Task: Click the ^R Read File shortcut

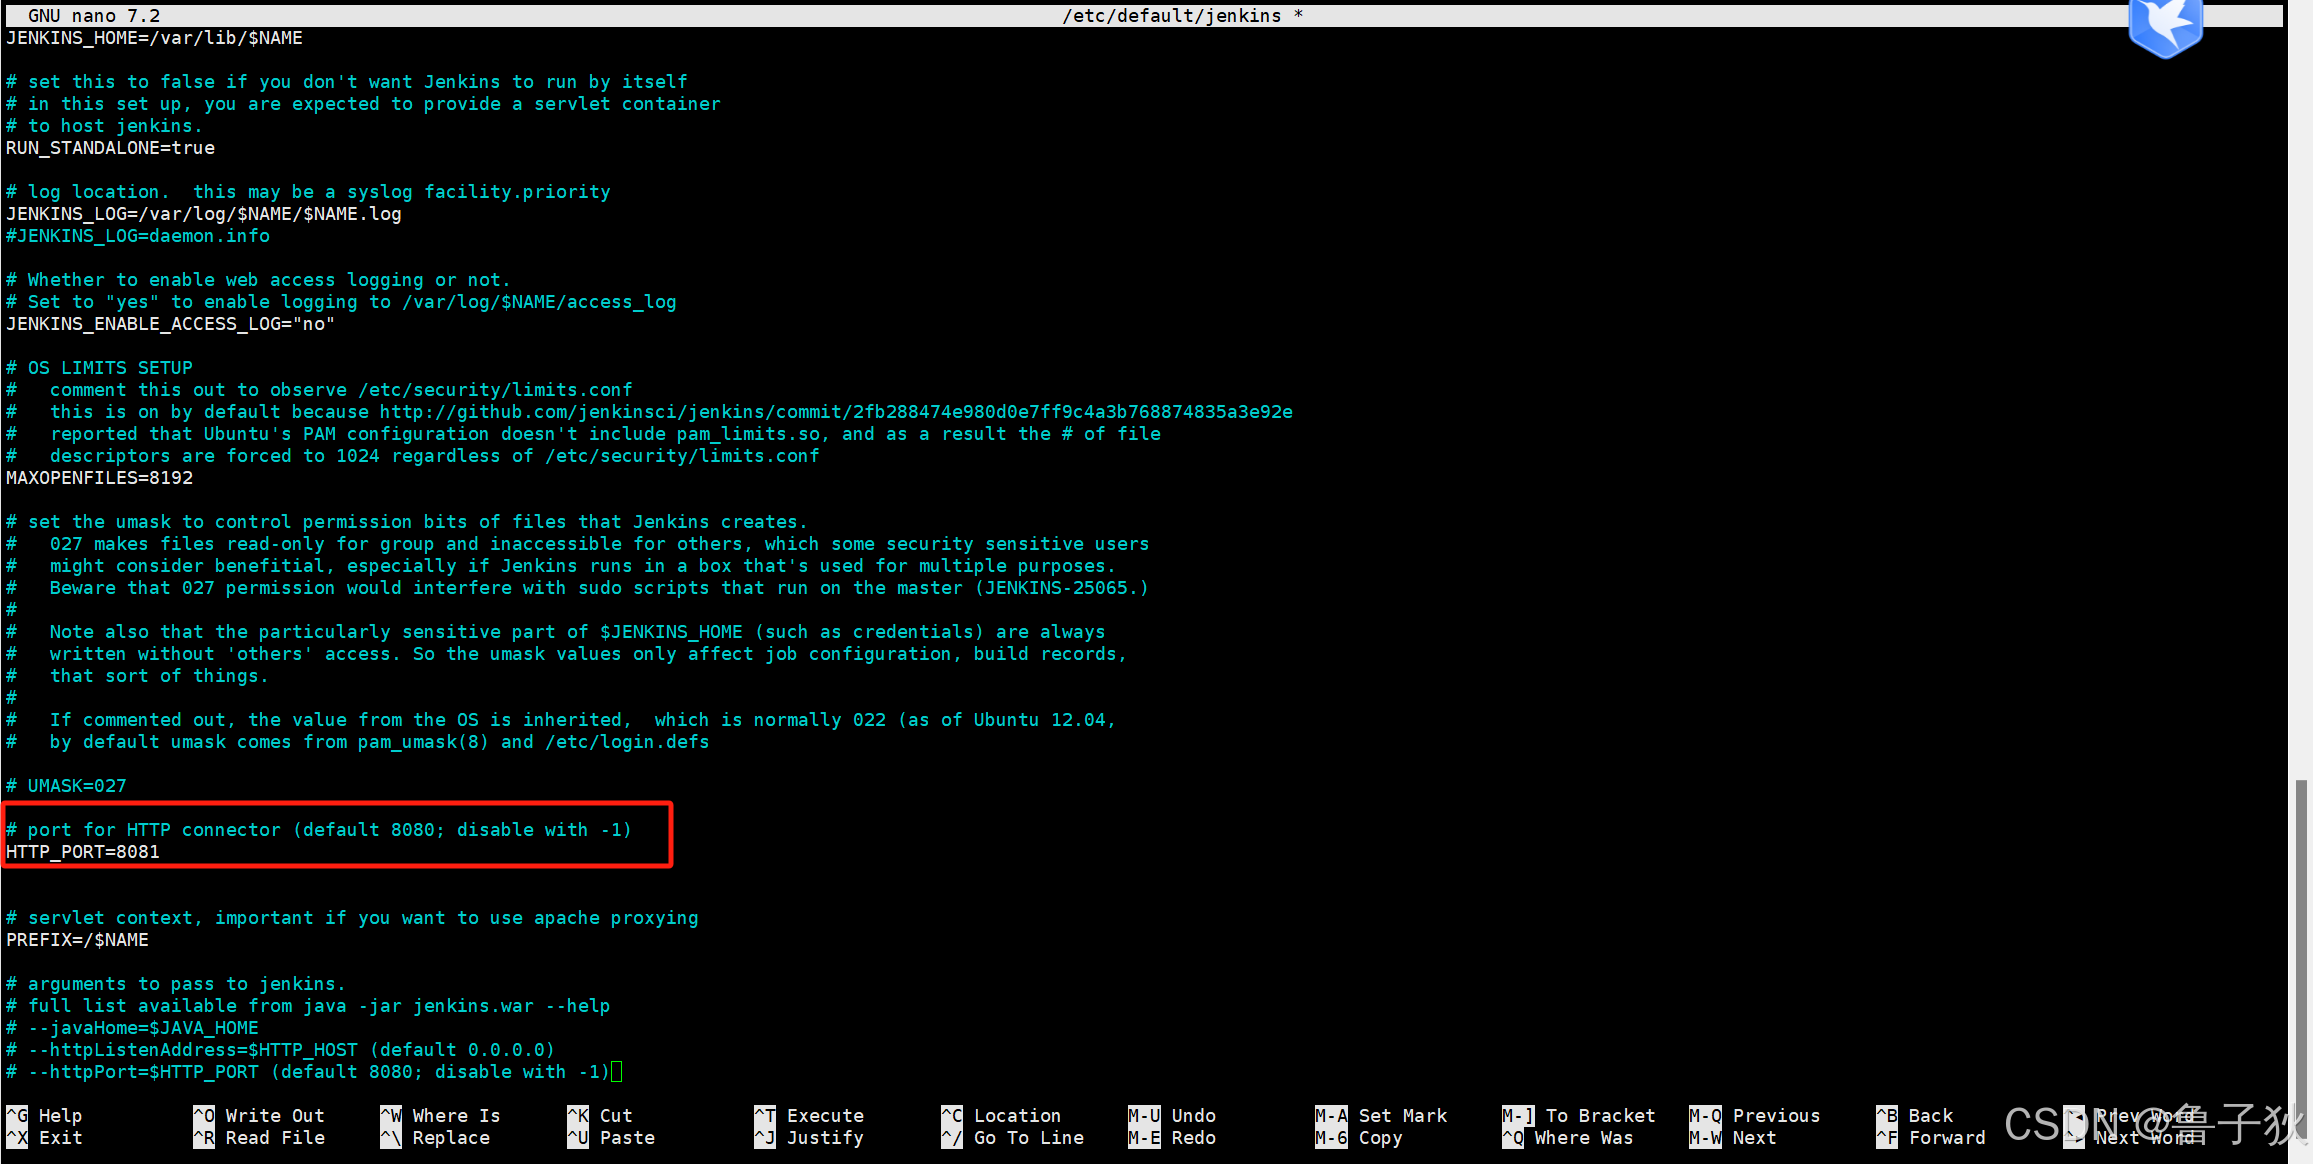Action: point(259,1137)
